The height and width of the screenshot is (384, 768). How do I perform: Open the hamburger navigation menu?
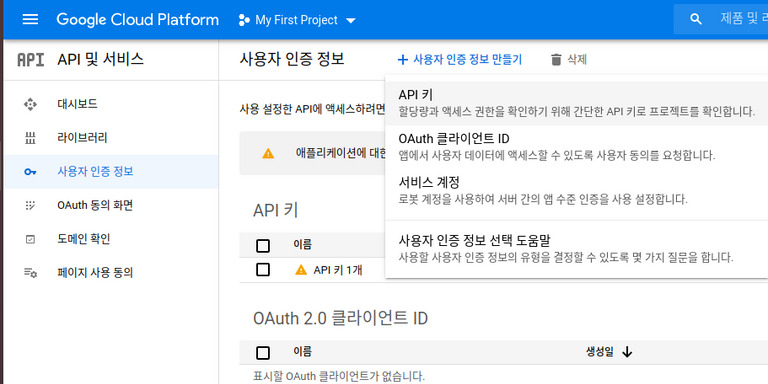[30, 20]
